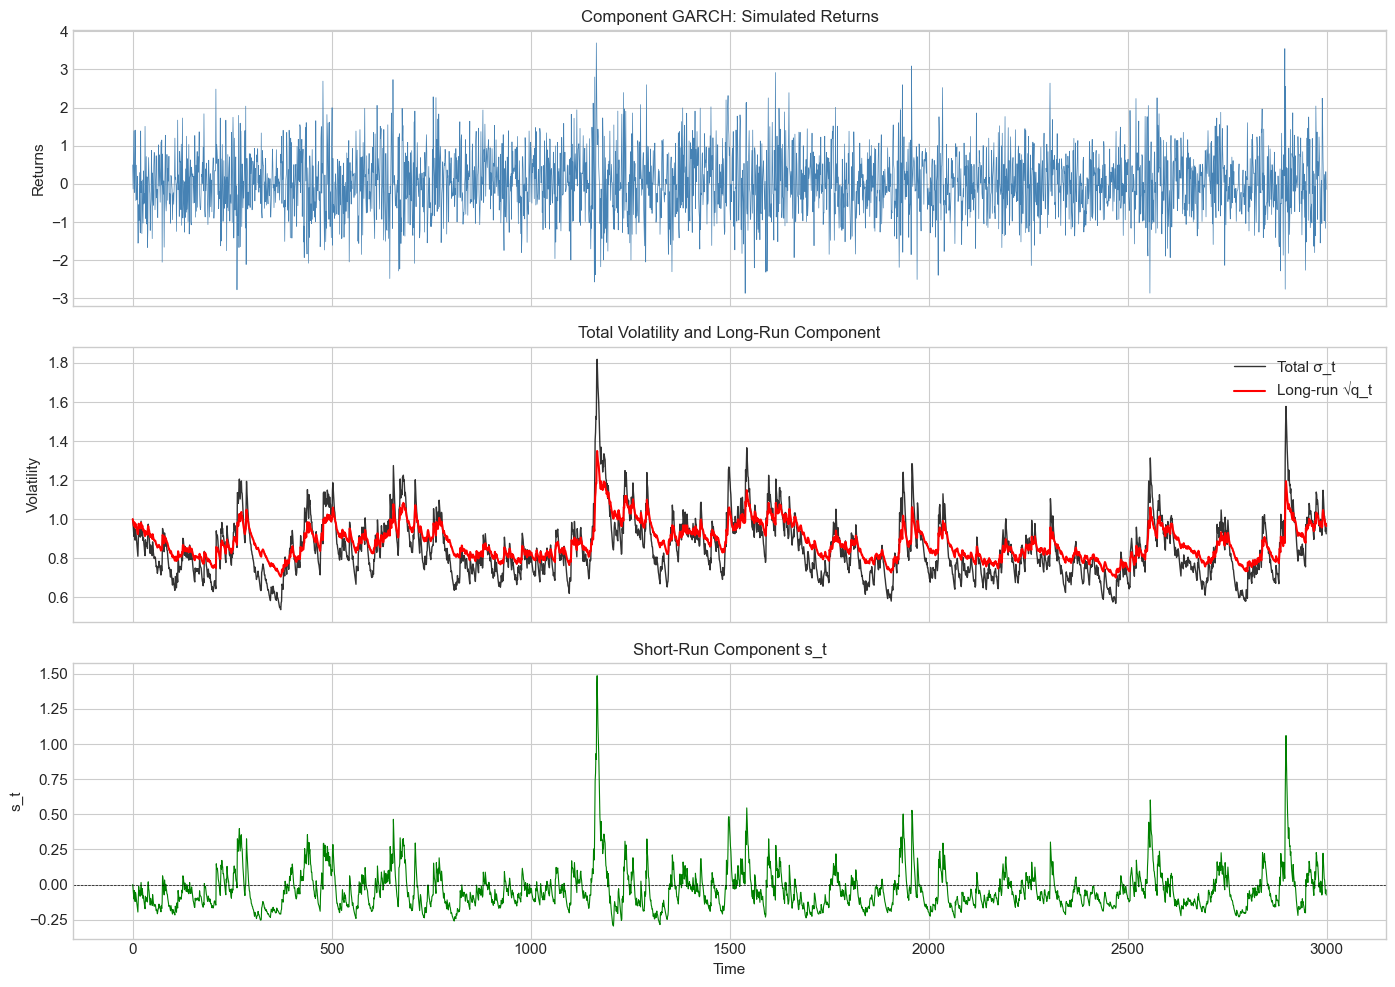The width and height of the screenshot is (1395, 987).
Task: Click the x-axis tick label 1500
Action: coord(729,949)
